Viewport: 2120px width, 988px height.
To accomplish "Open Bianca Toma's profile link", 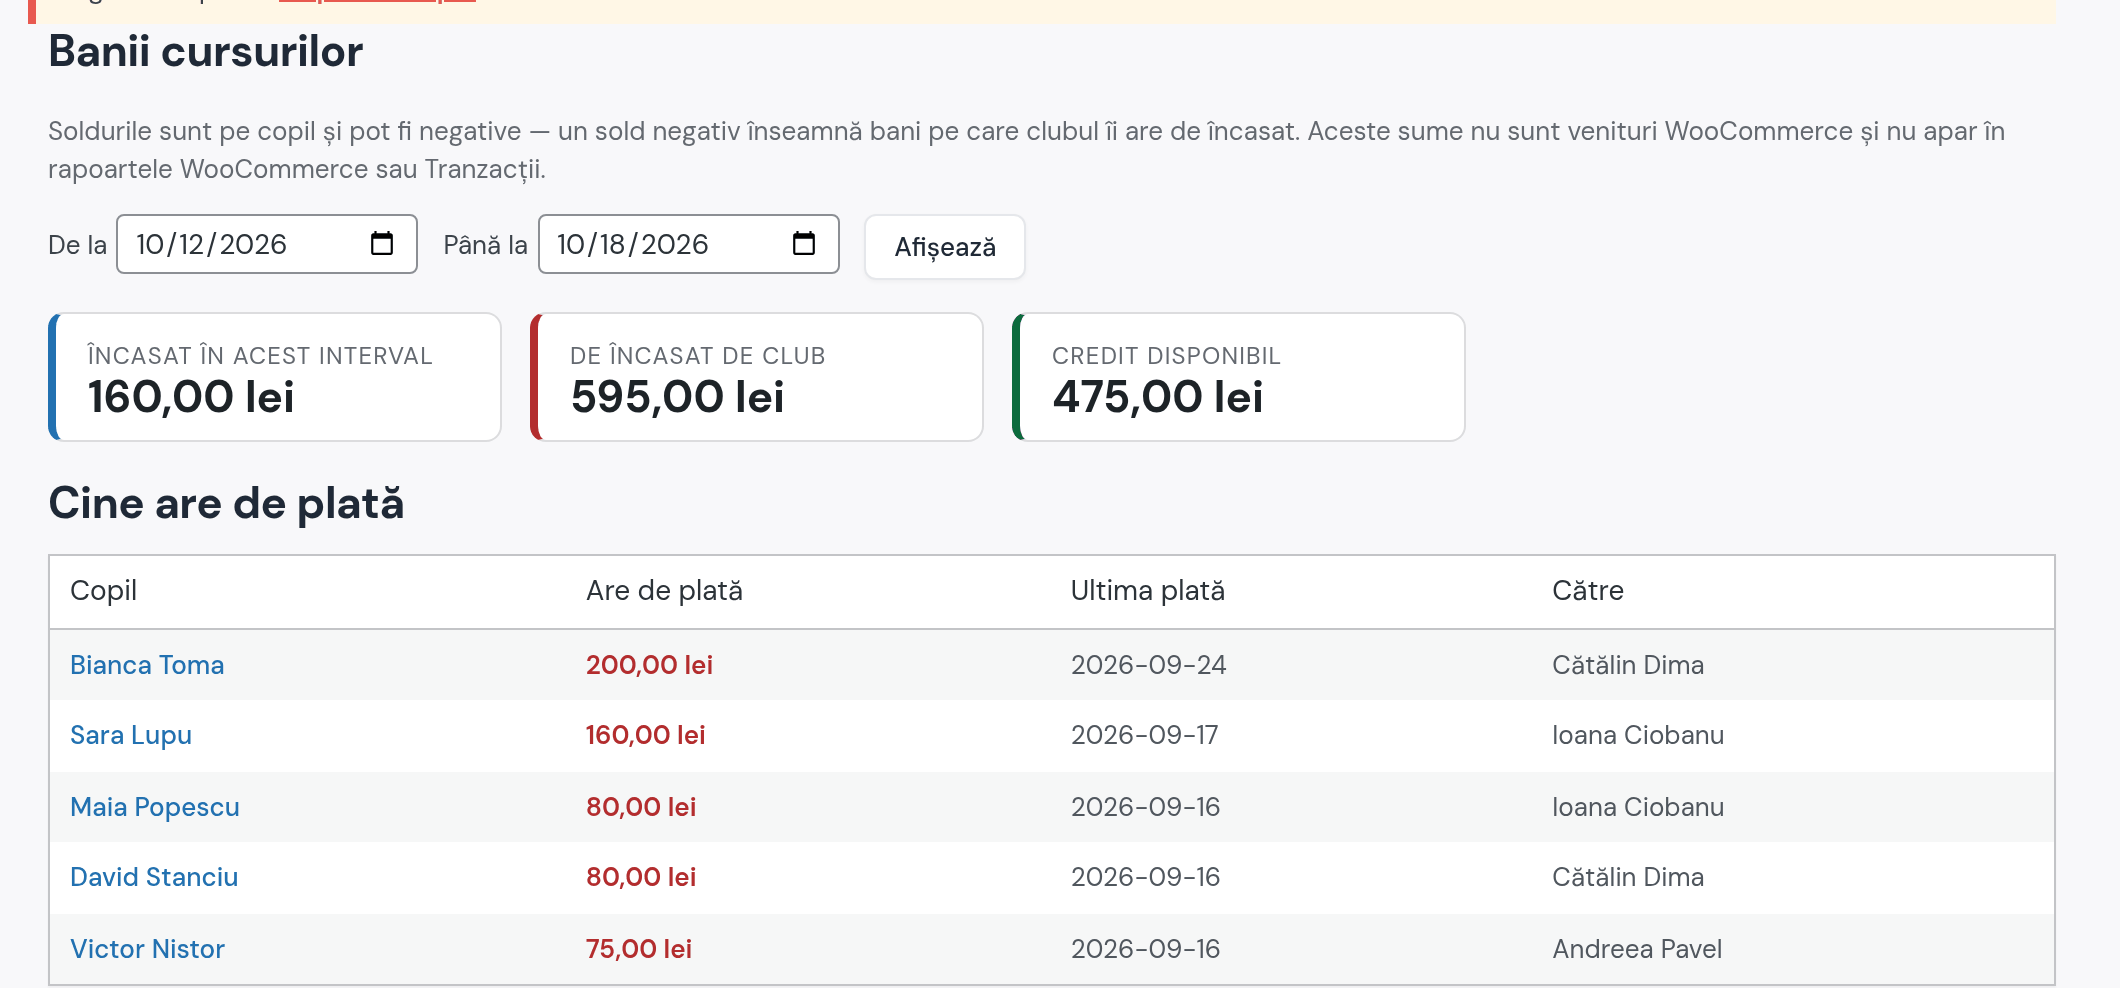I will point(147,665).
